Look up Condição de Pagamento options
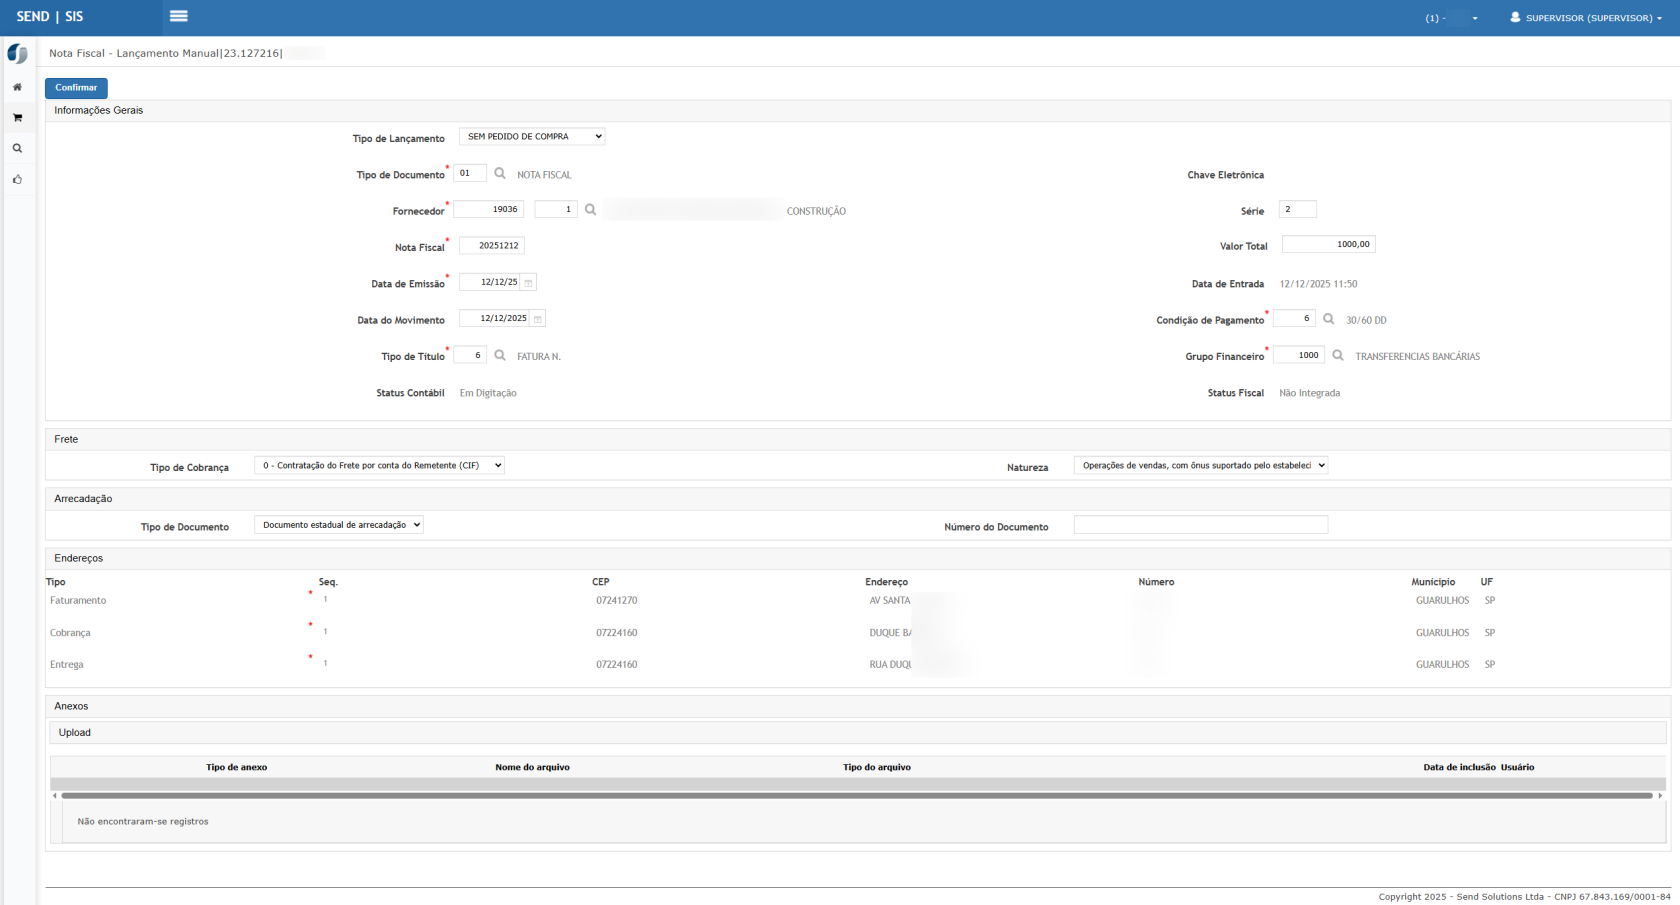This screenshot has height=905, width=1680. [1329, 319]
